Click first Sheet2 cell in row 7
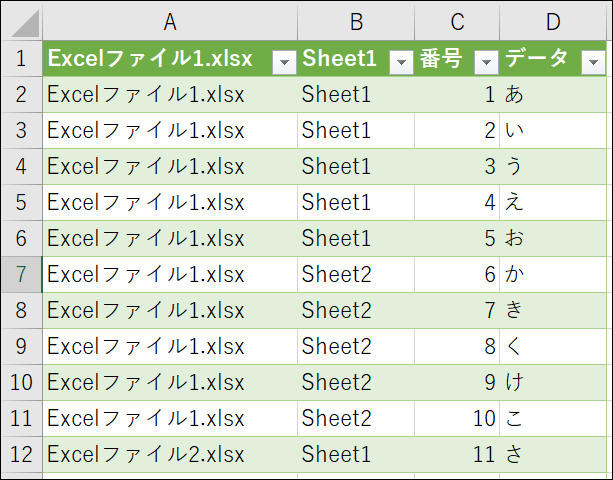This screenshot has width=613, height=480. (x=356, y=274)
